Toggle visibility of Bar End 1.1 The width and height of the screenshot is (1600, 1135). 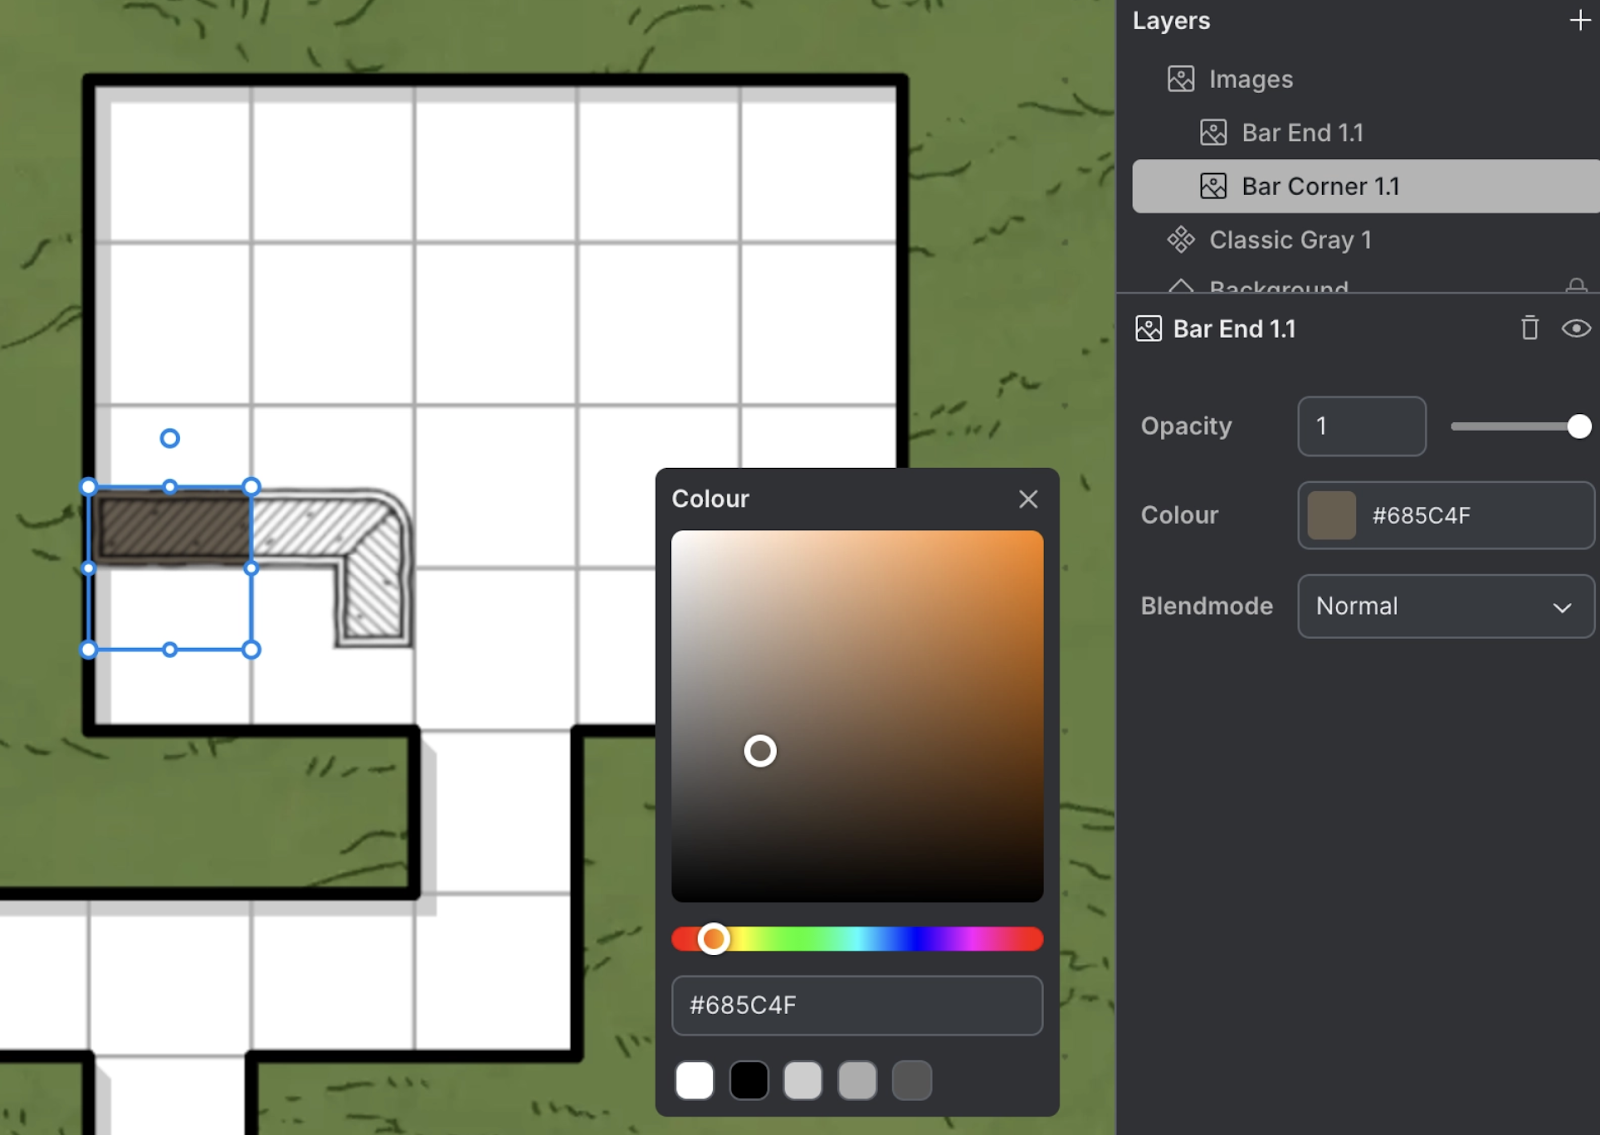click(x=1576, y=329)
